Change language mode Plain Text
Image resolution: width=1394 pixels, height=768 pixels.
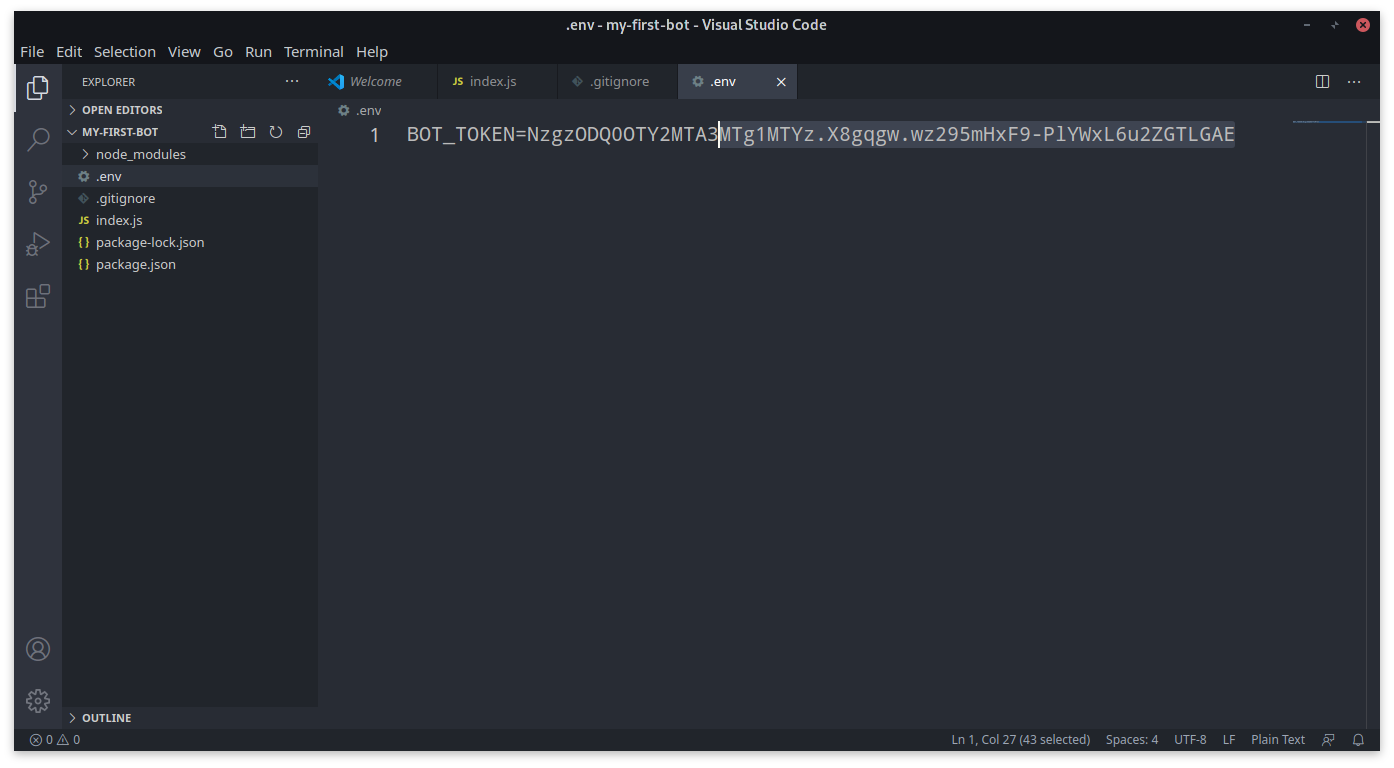pos(1278,740)
